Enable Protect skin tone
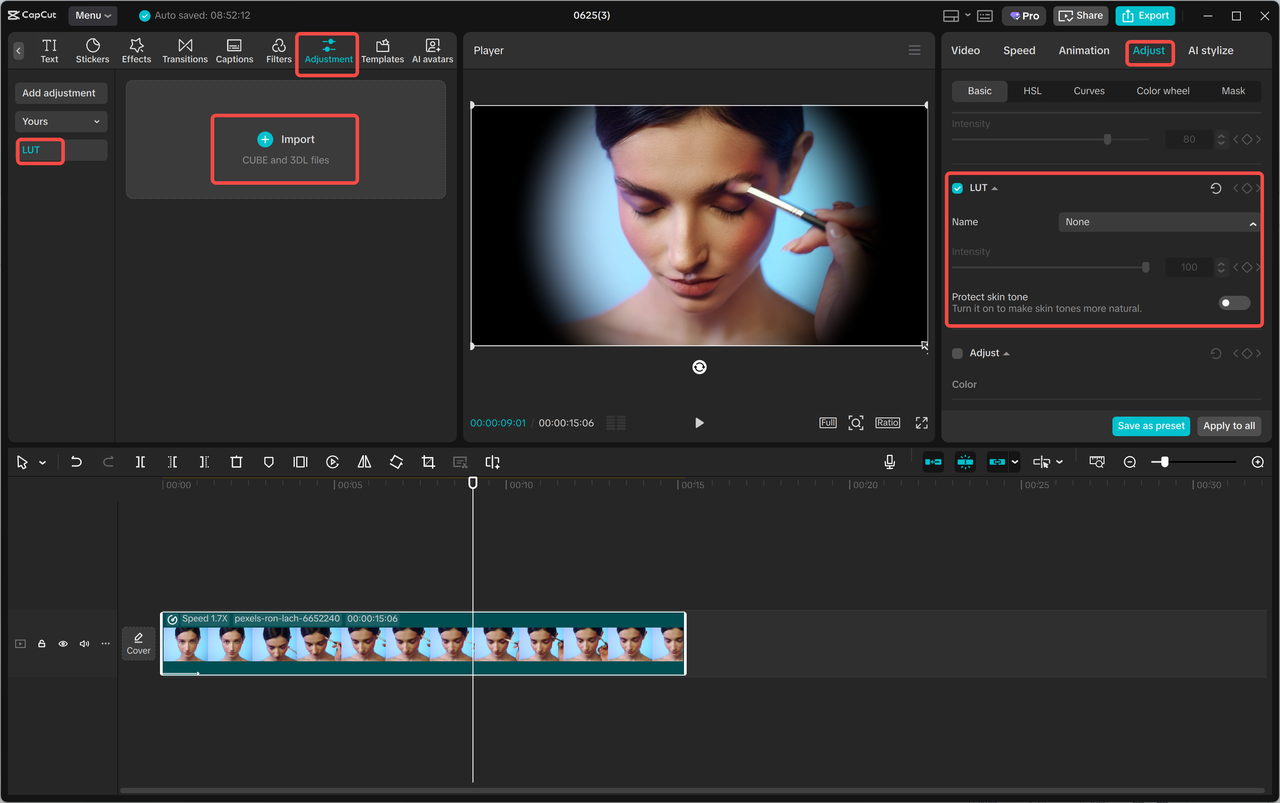Viewport: 1280px width, 803px height. 1234,302
